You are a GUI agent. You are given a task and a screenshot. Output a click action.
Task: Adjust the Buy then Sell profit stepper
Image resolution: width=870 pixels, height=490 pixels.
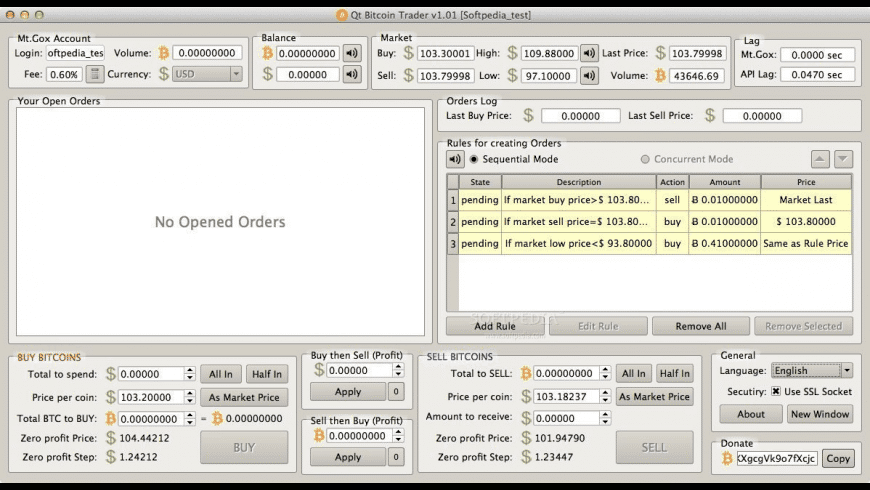398,370
